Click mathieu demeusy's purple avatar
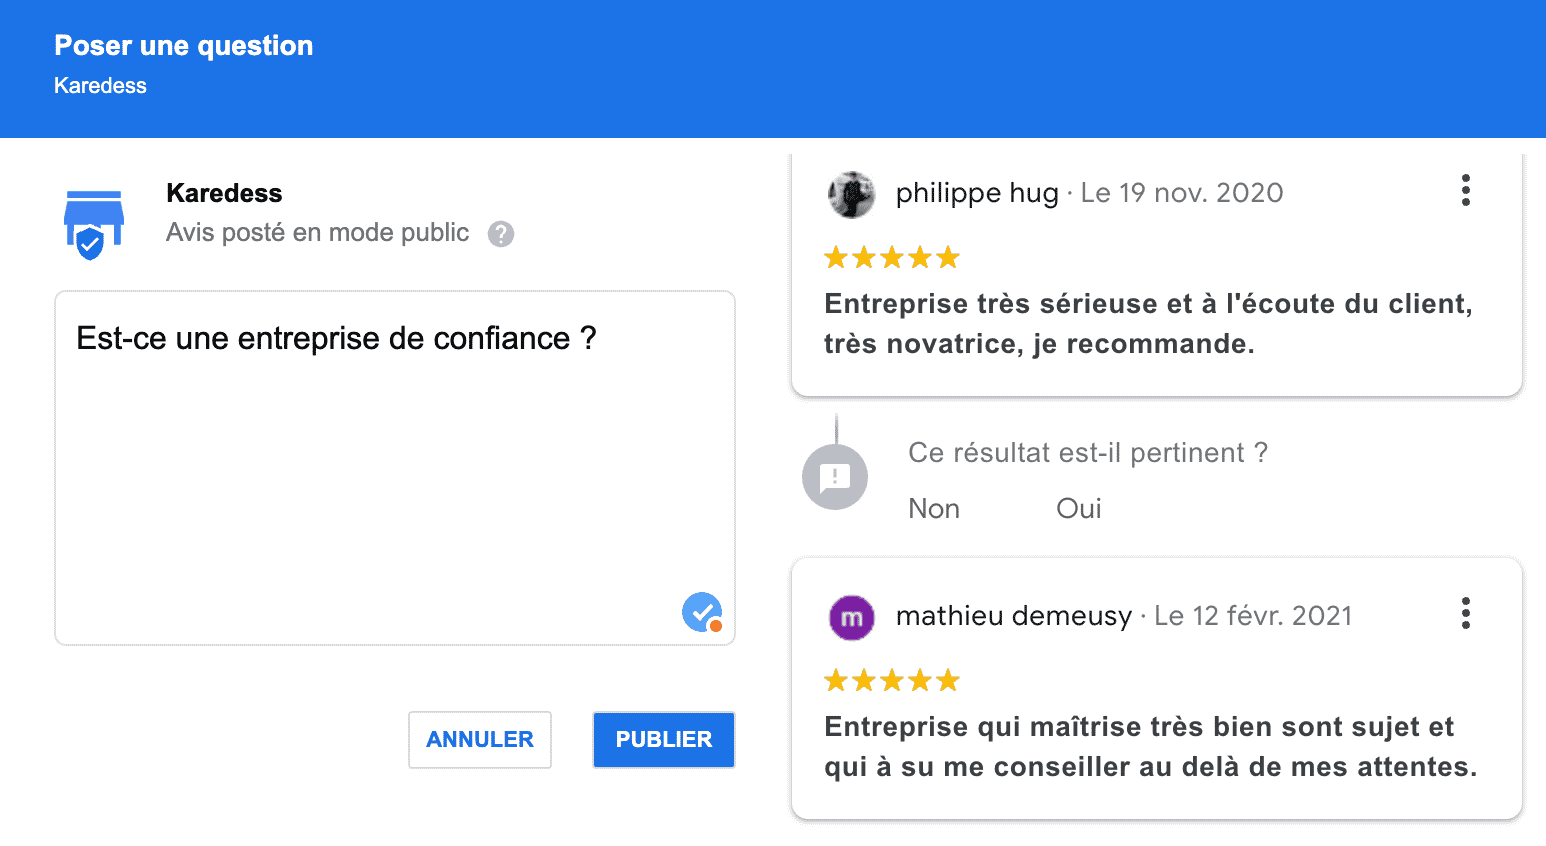 [x=851, y=617]
